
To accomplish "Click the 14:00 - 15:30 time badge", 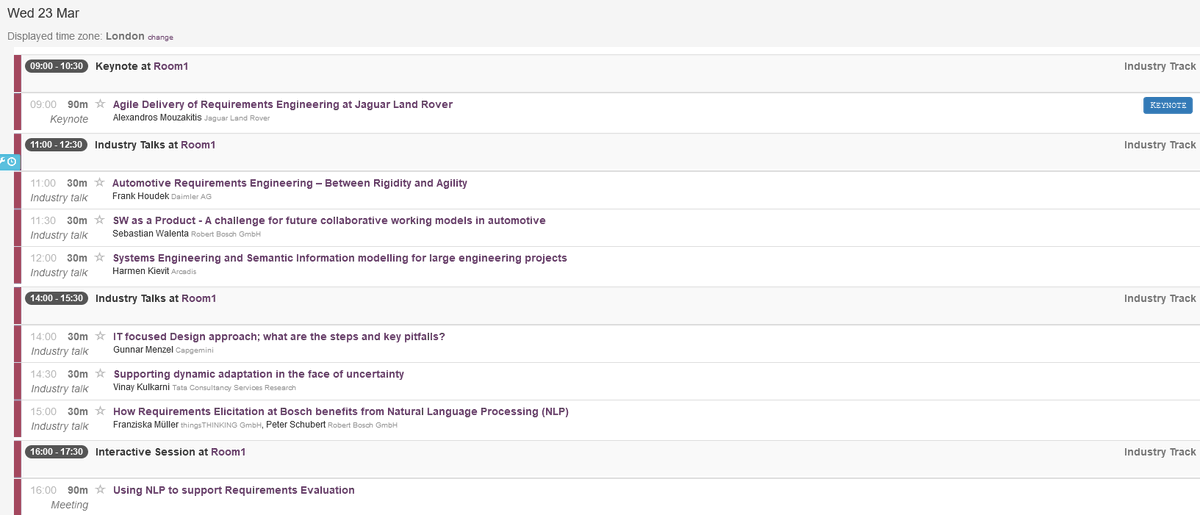I will [56, 298].
